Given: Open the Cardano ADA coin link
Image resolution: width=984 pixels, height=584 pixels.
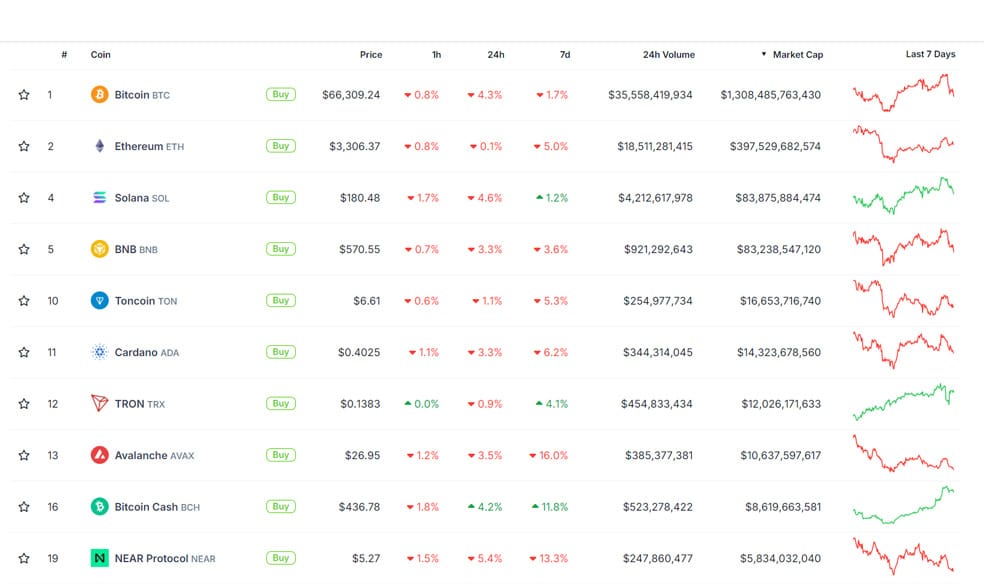Looking at the screenshot, I should tap(146, 352).
